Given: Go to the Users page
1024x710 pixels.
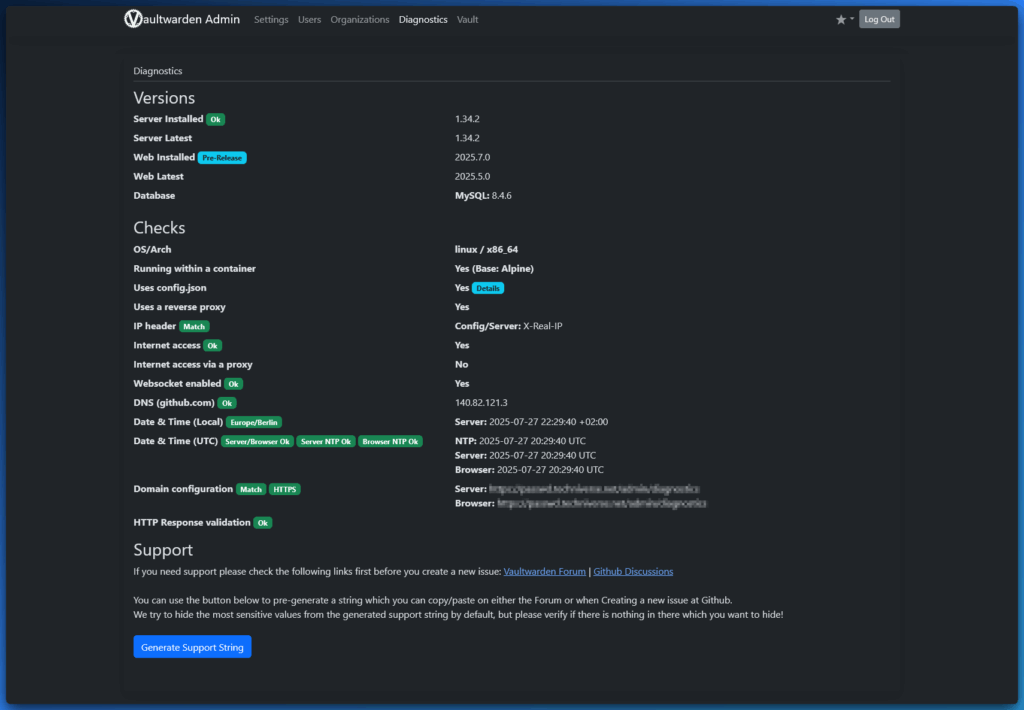Looking at the screenshot, I should [310, 20].
